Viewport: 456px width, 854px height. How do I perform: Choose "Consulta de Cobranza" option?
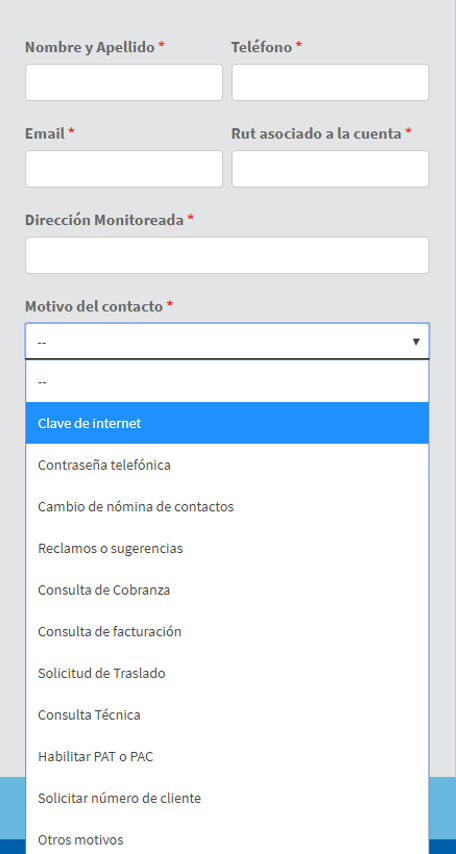pyautogui.click(x=227, y=590)
